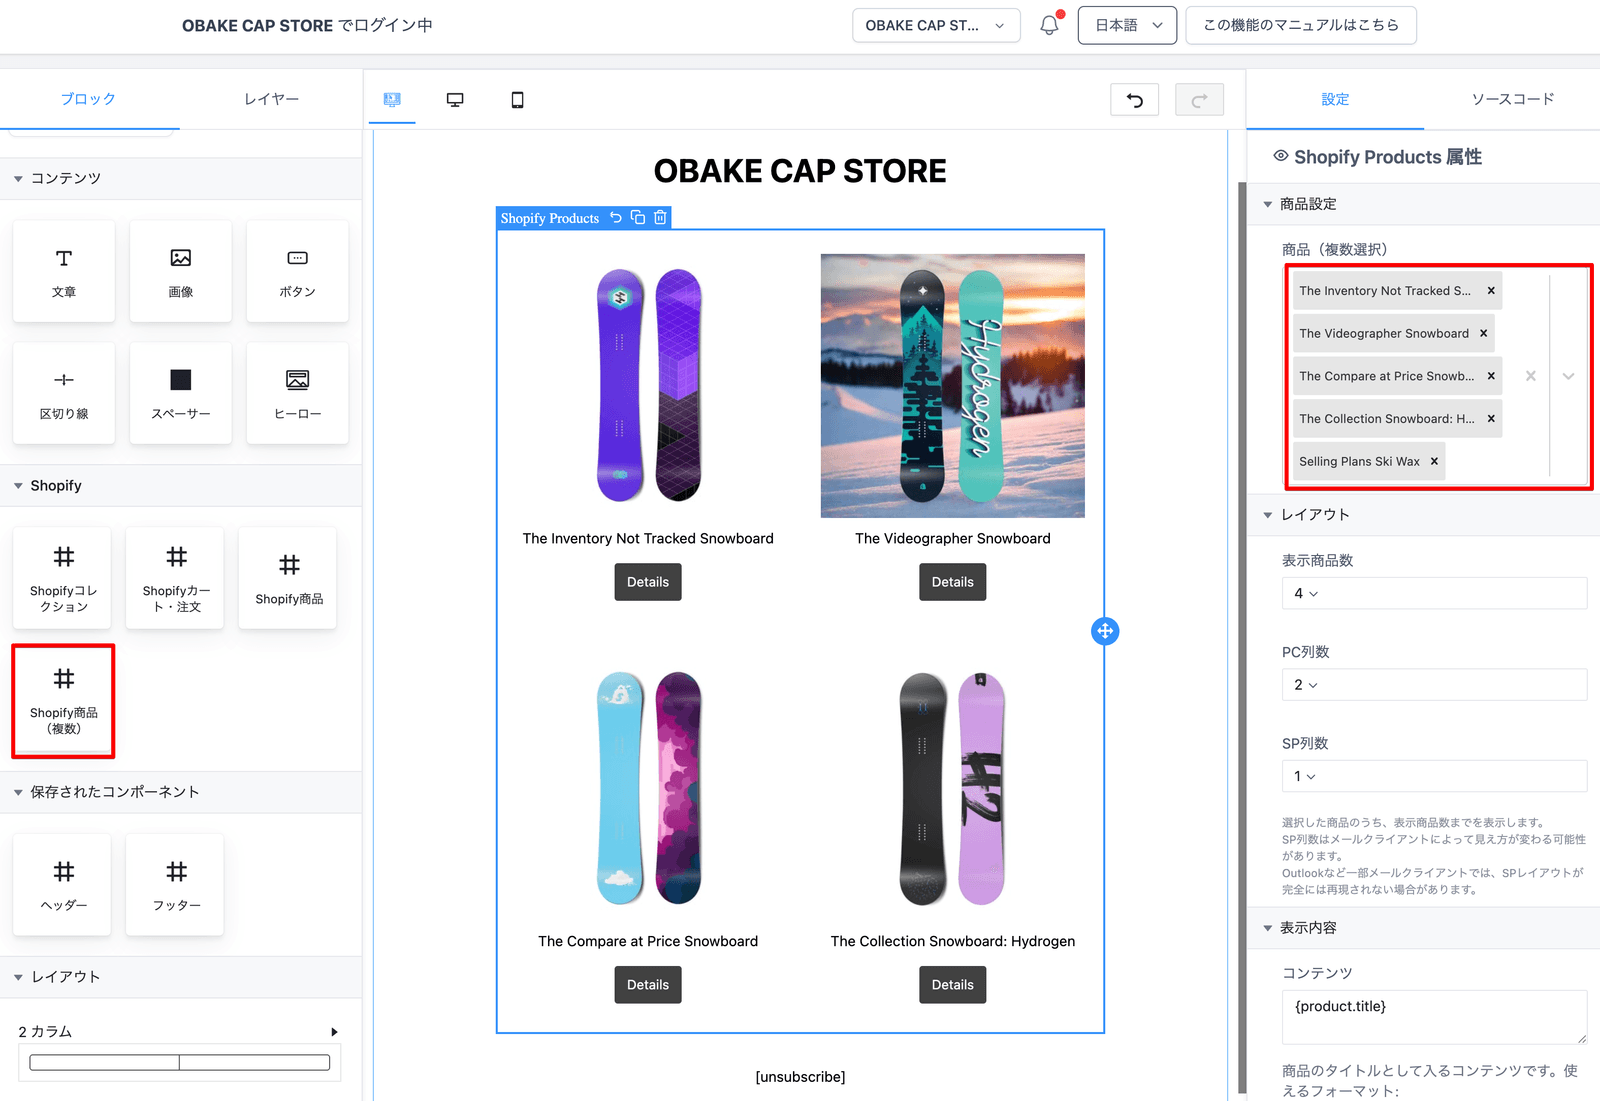Undo the last change
The width and height of the screenshot is (1600, 1101).
click(x=1135, y=99)
